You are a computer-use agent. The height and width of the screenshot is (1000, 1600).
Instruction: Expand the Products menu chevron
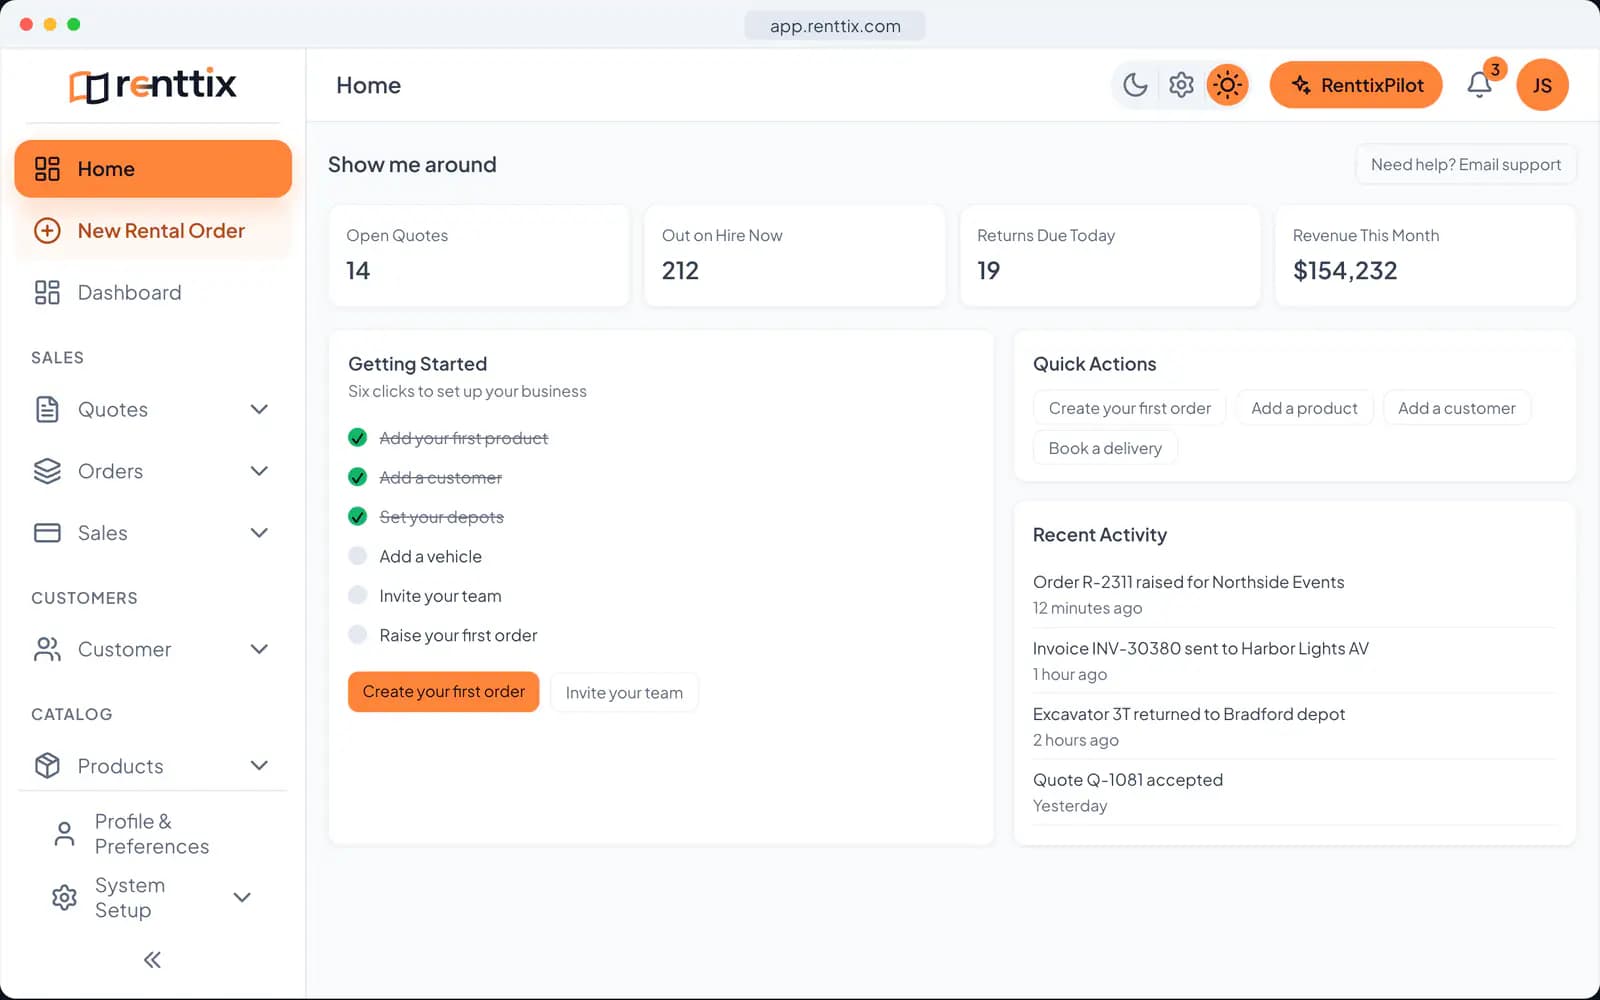pos(259,766)
